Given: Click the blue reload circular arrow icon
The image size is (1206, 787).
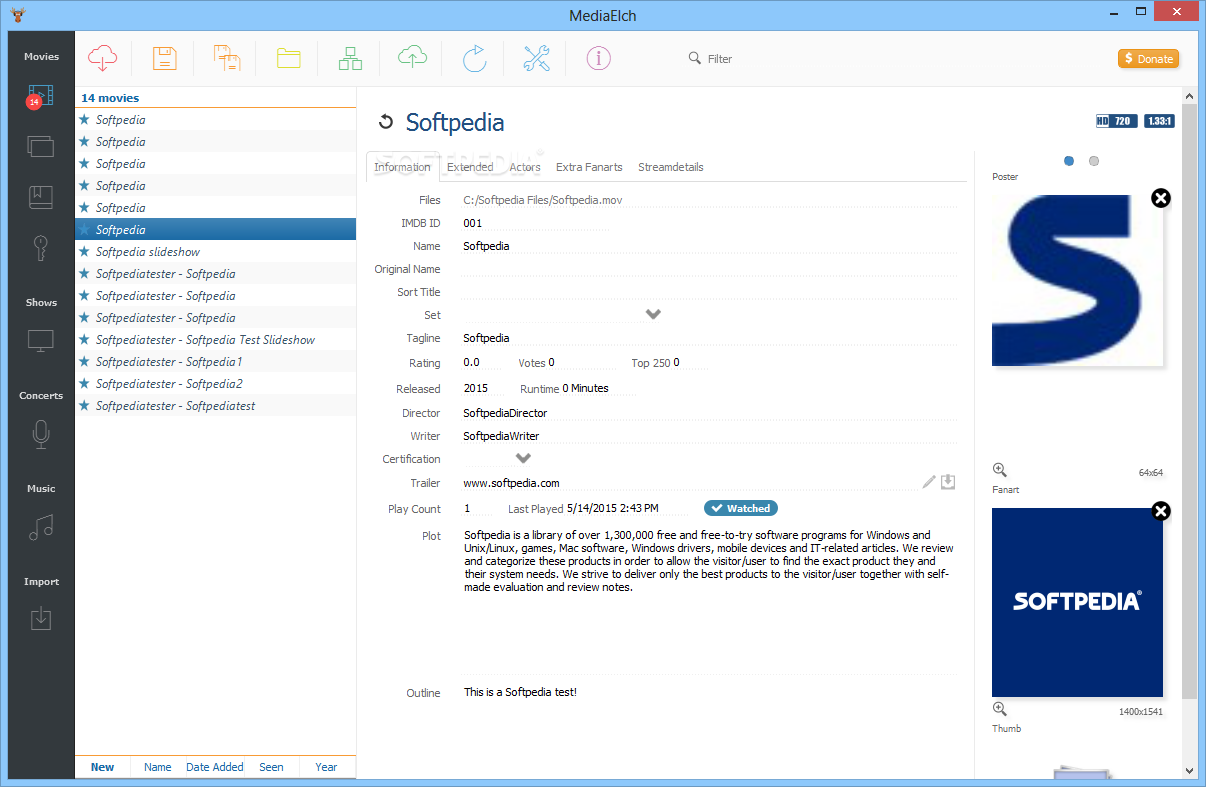Looking at the screenshot, I should coord(474,58).
